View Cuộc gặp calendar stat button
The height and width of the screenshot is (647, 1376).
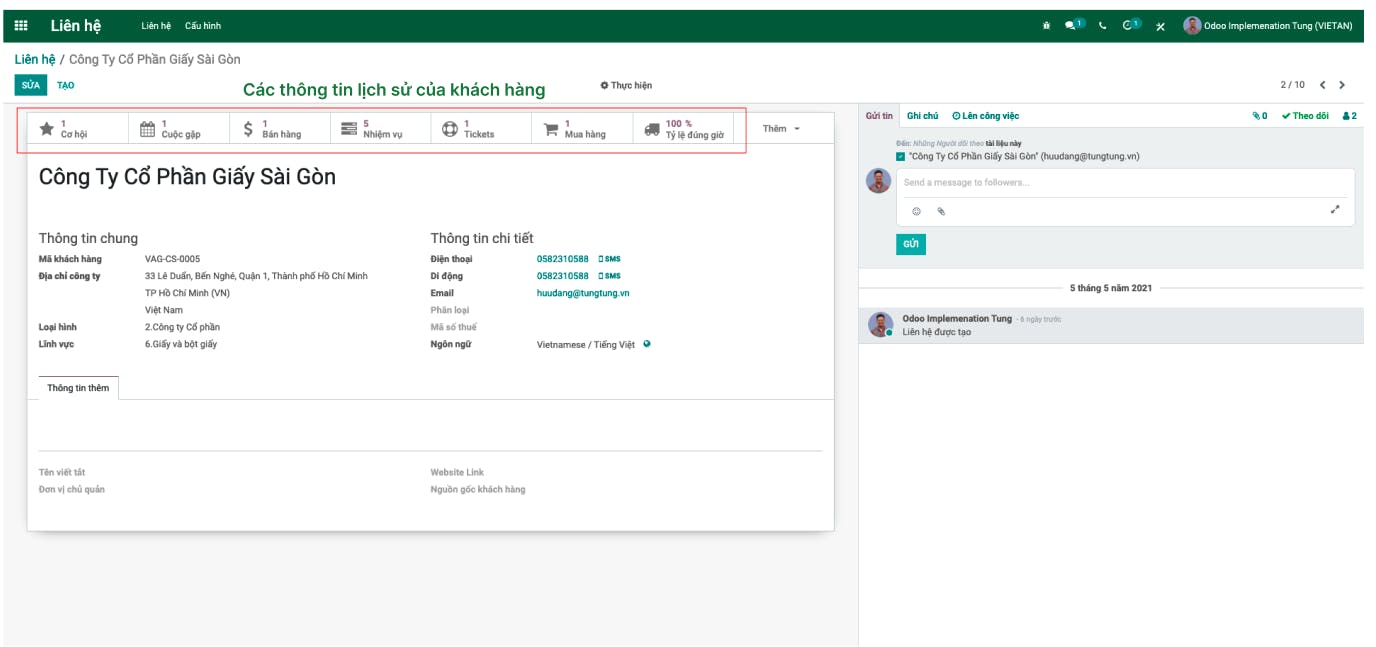pos(179,129)
